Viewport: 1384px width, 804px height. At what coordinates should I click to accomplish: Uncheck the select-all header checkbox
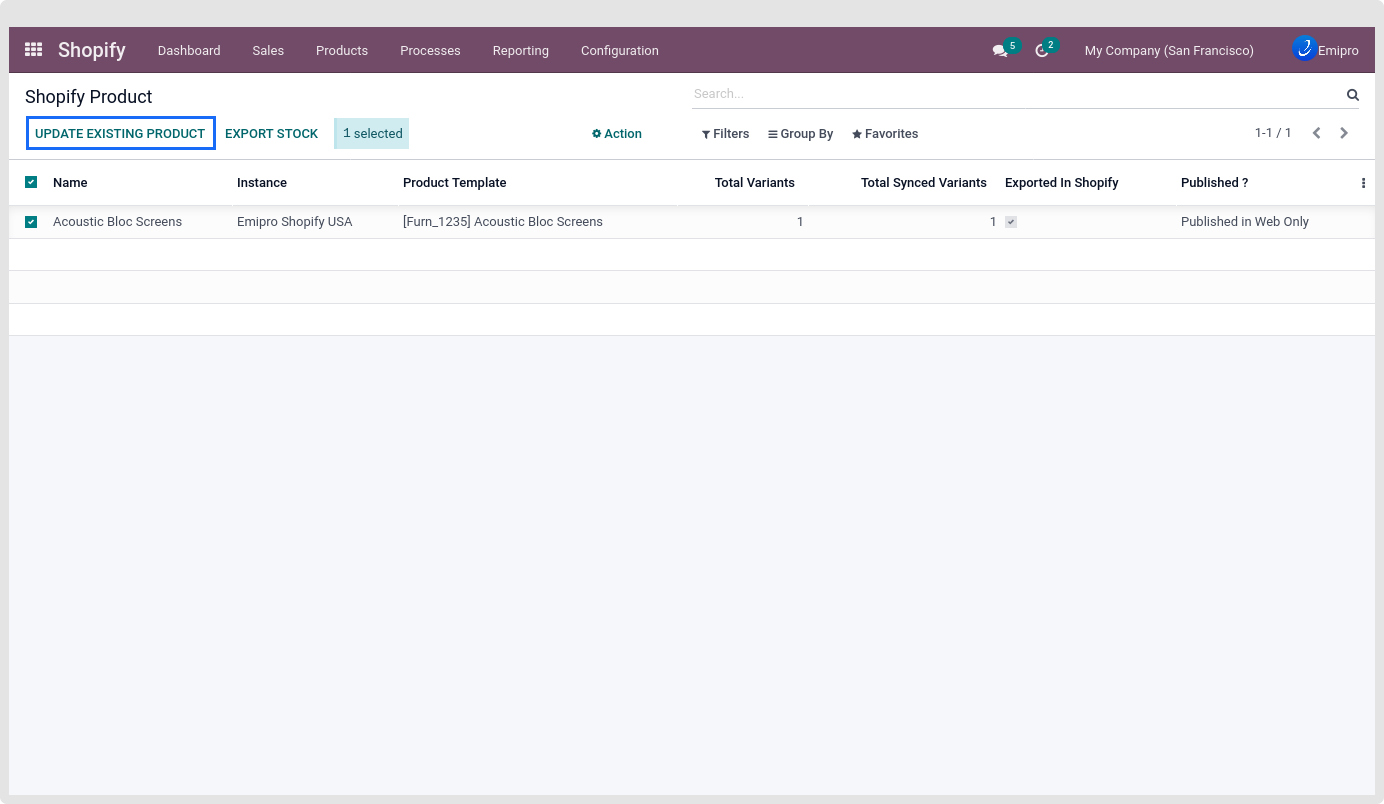(x=31, y=182)
